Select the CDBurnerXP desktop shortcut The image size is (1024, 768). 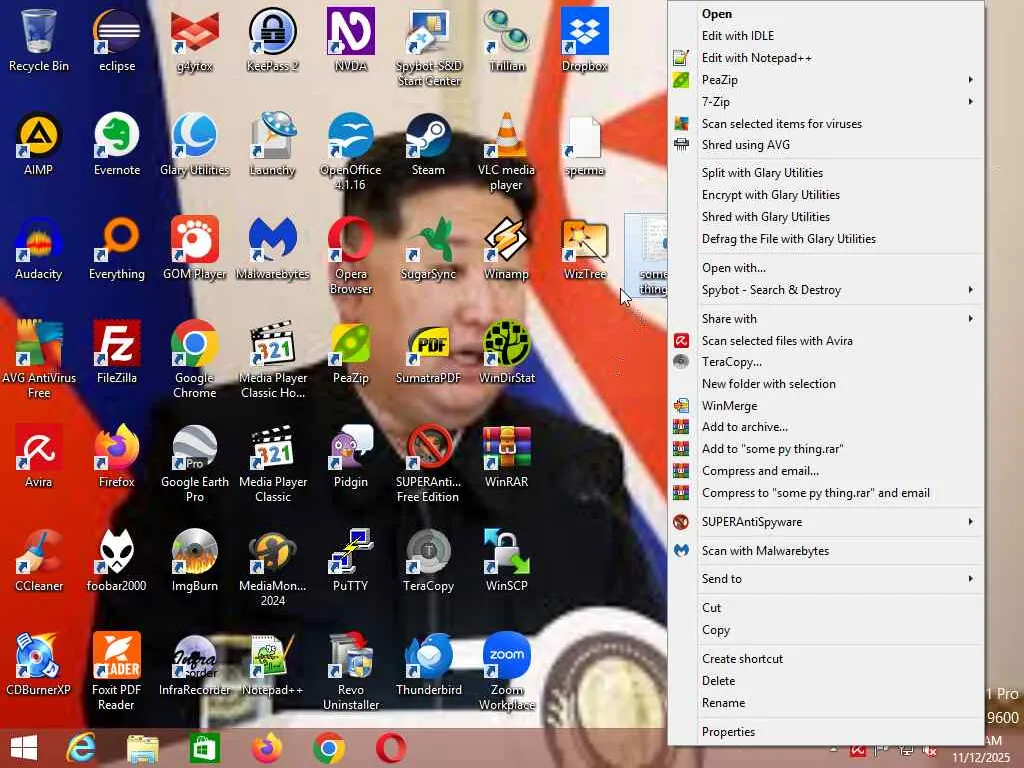[x=39, y=664]
